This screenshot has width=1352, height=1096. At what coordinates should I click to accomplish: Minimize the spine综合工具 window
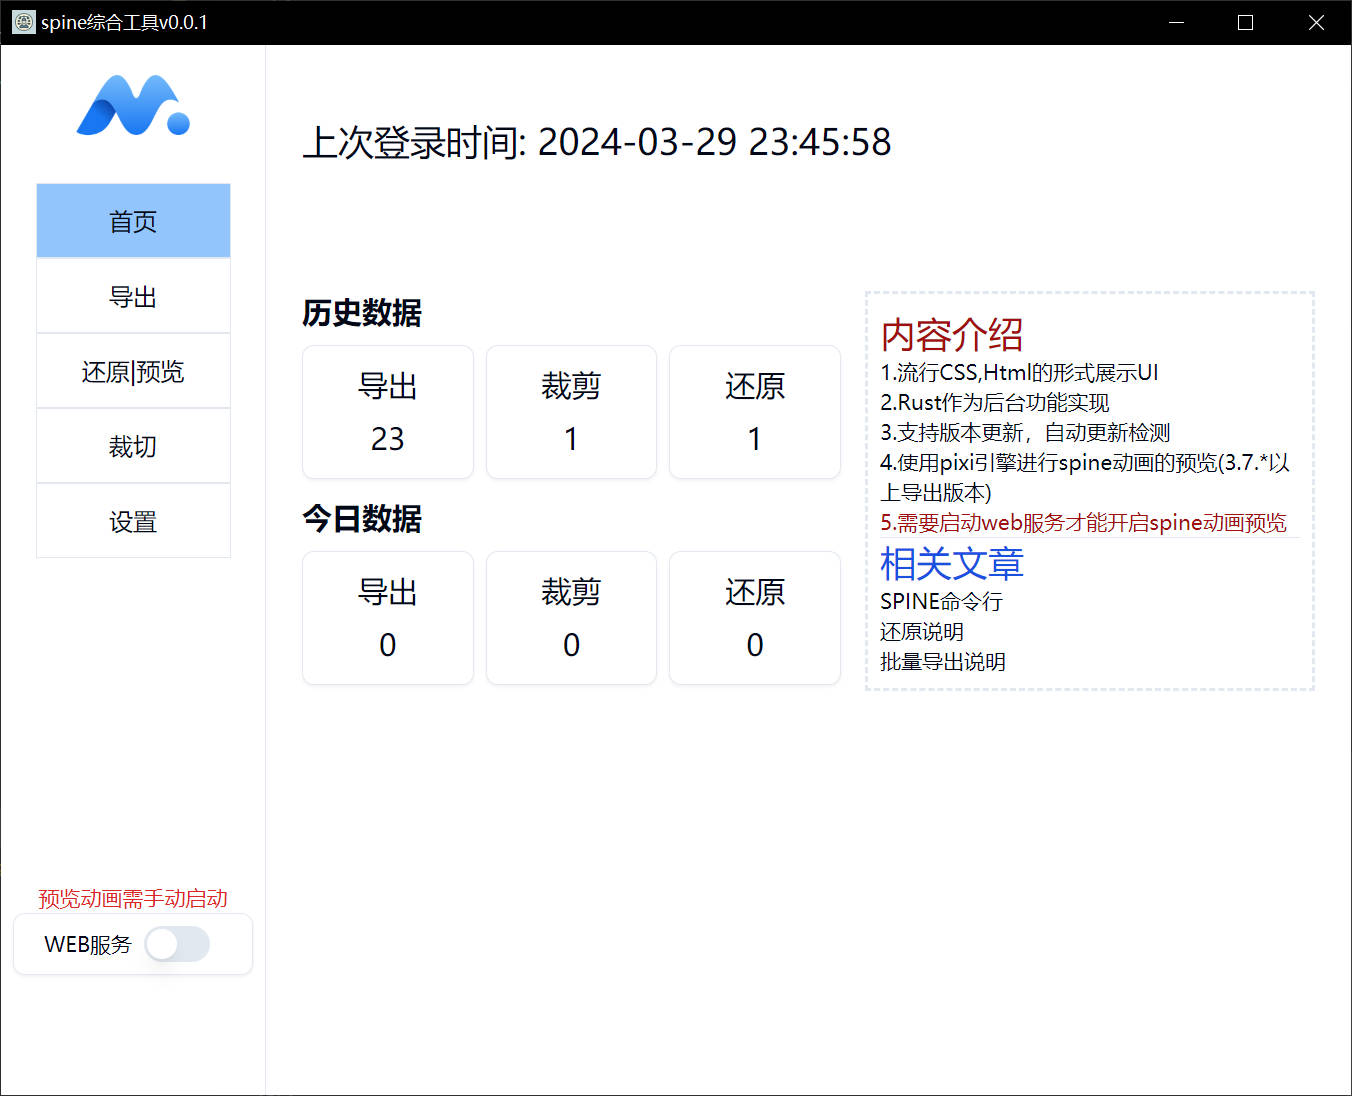click(1176, 22)
